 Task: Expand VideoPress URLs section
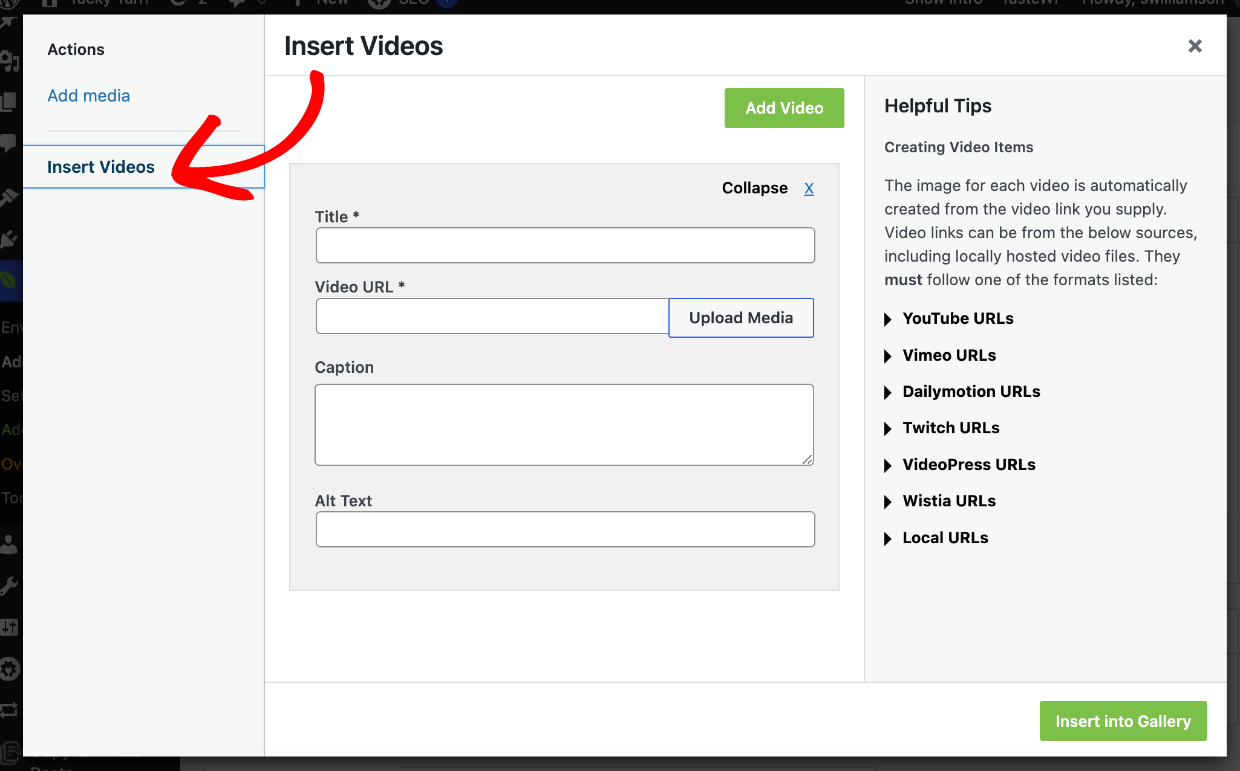pyautogui.click(x=960, y=465)
